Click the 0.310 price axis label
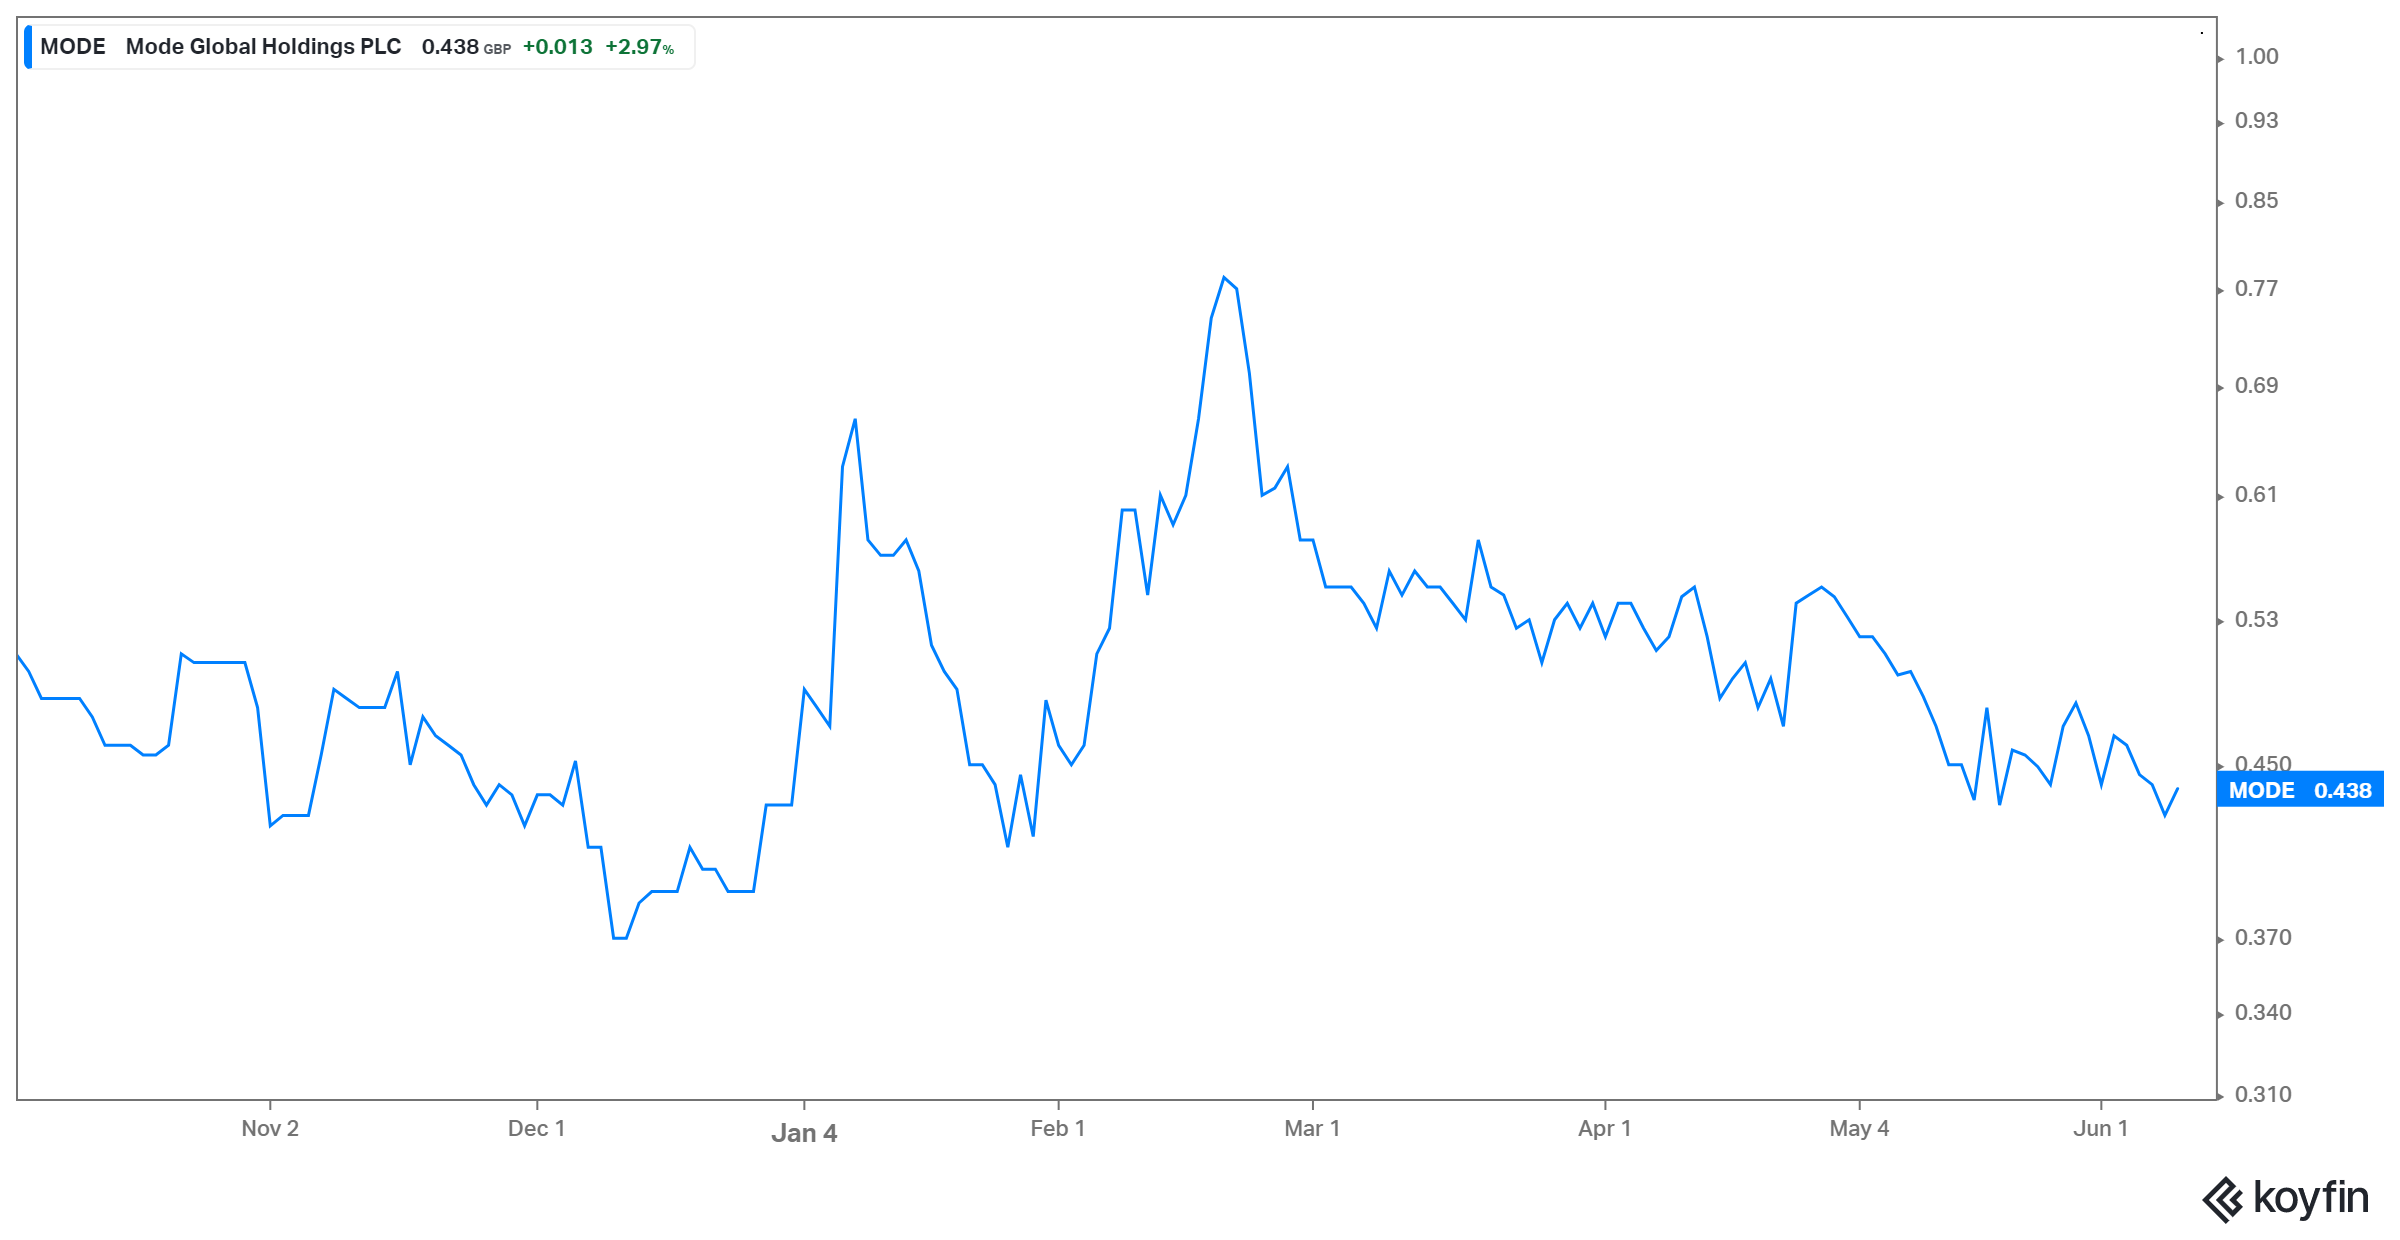This screenshot has height=1240, width=2400. click(x=2263, y=1094)
